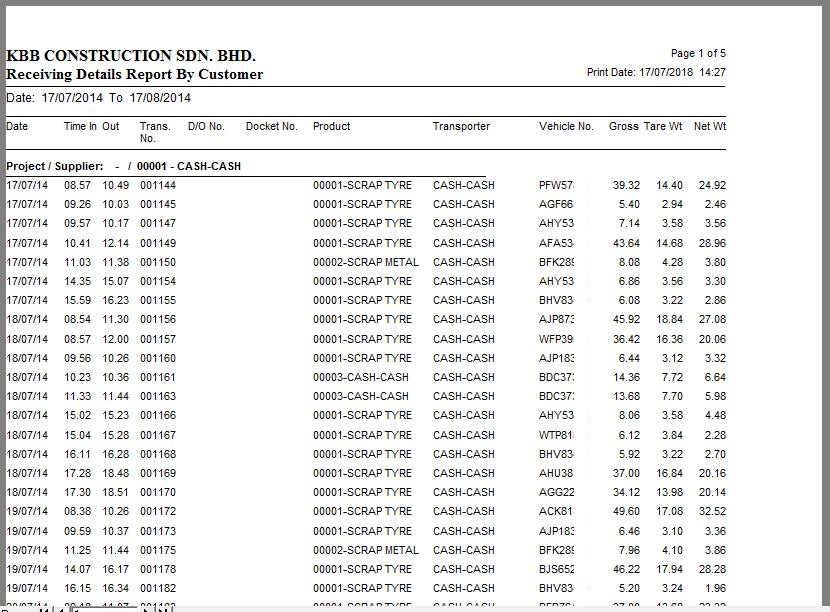
Task: Select transaction number 001168
Action: tap(158, 455)
